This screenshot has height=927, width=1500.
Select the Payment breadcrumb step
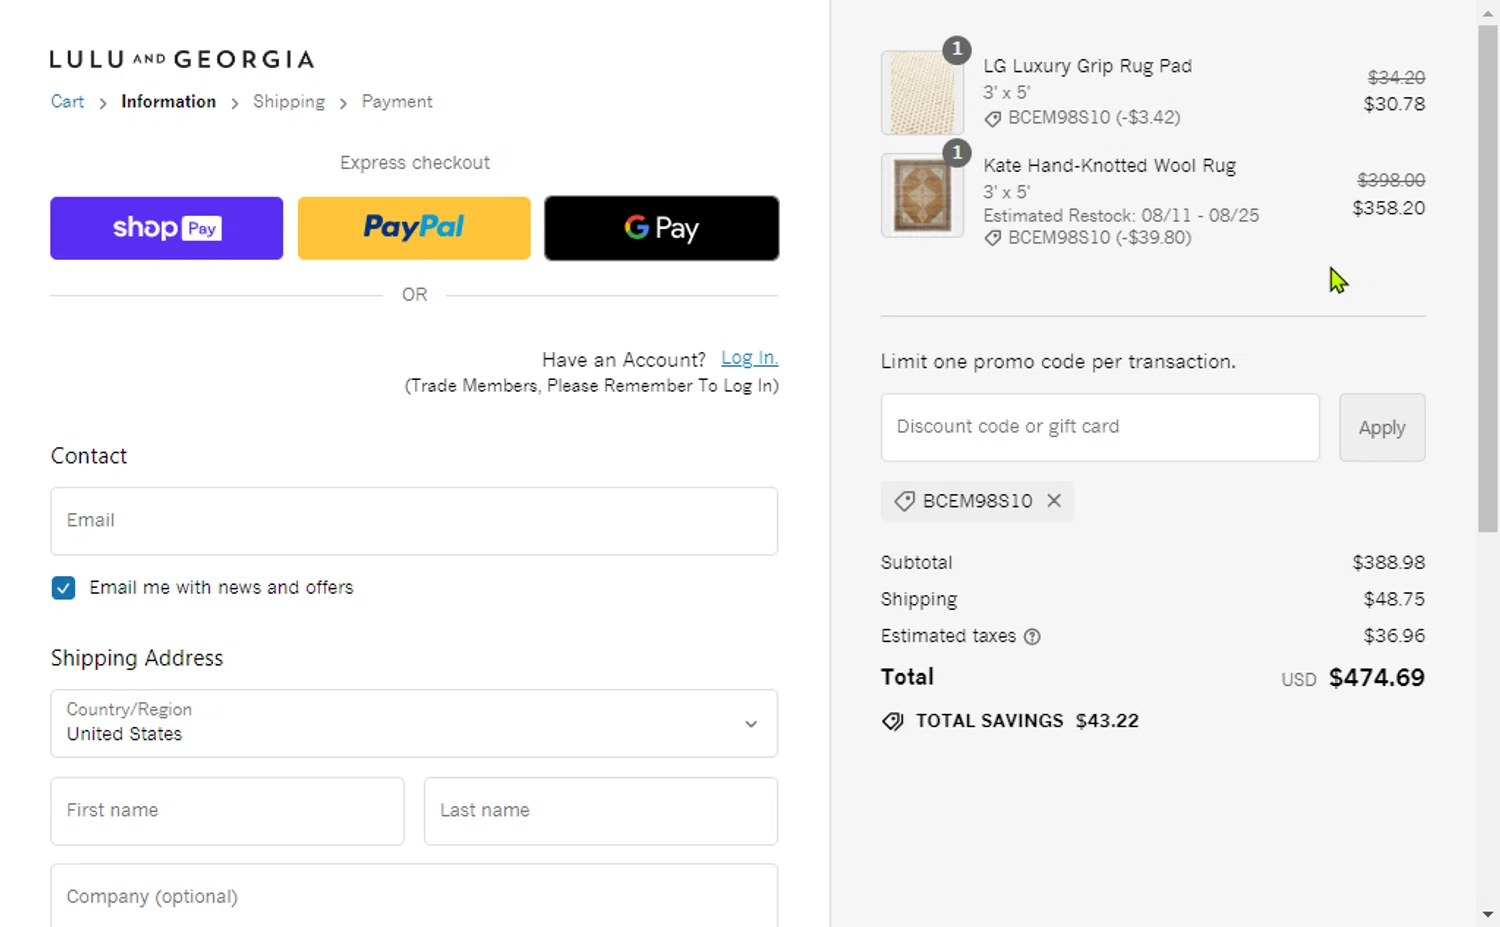pos(397,102)
